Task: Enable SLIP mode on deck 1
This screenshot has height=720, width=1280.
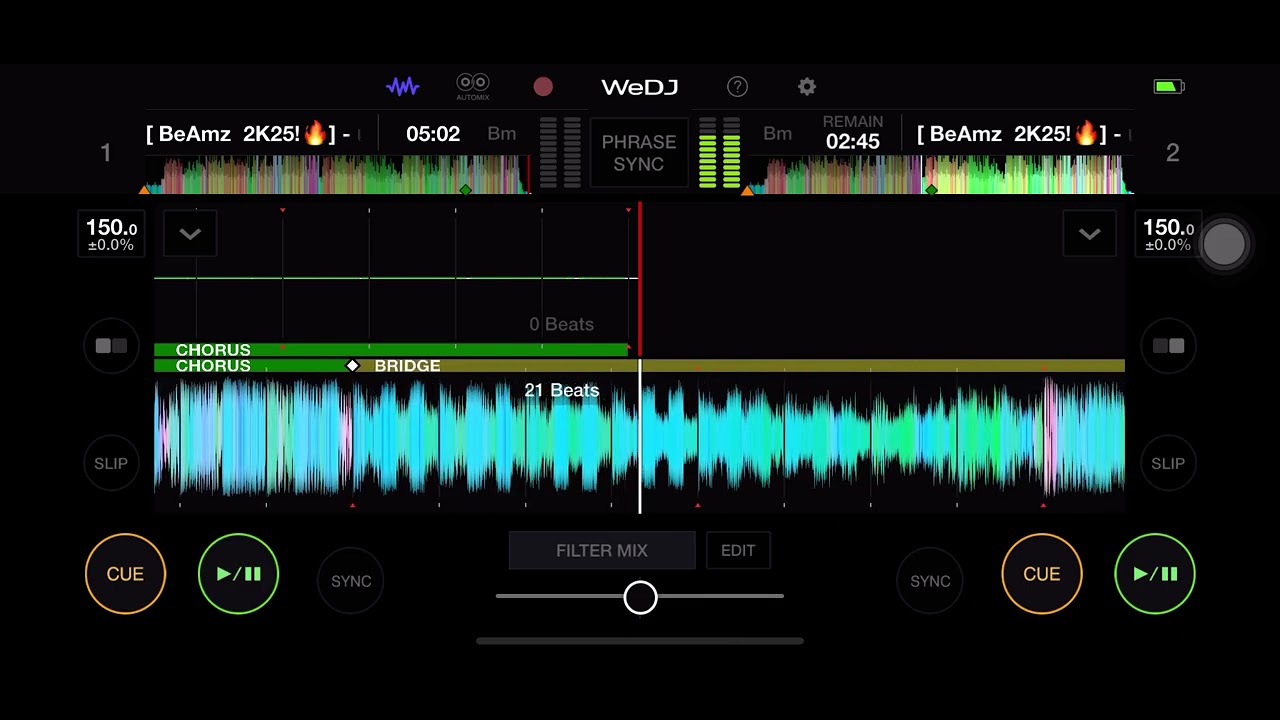Action: tap(111, 463)
